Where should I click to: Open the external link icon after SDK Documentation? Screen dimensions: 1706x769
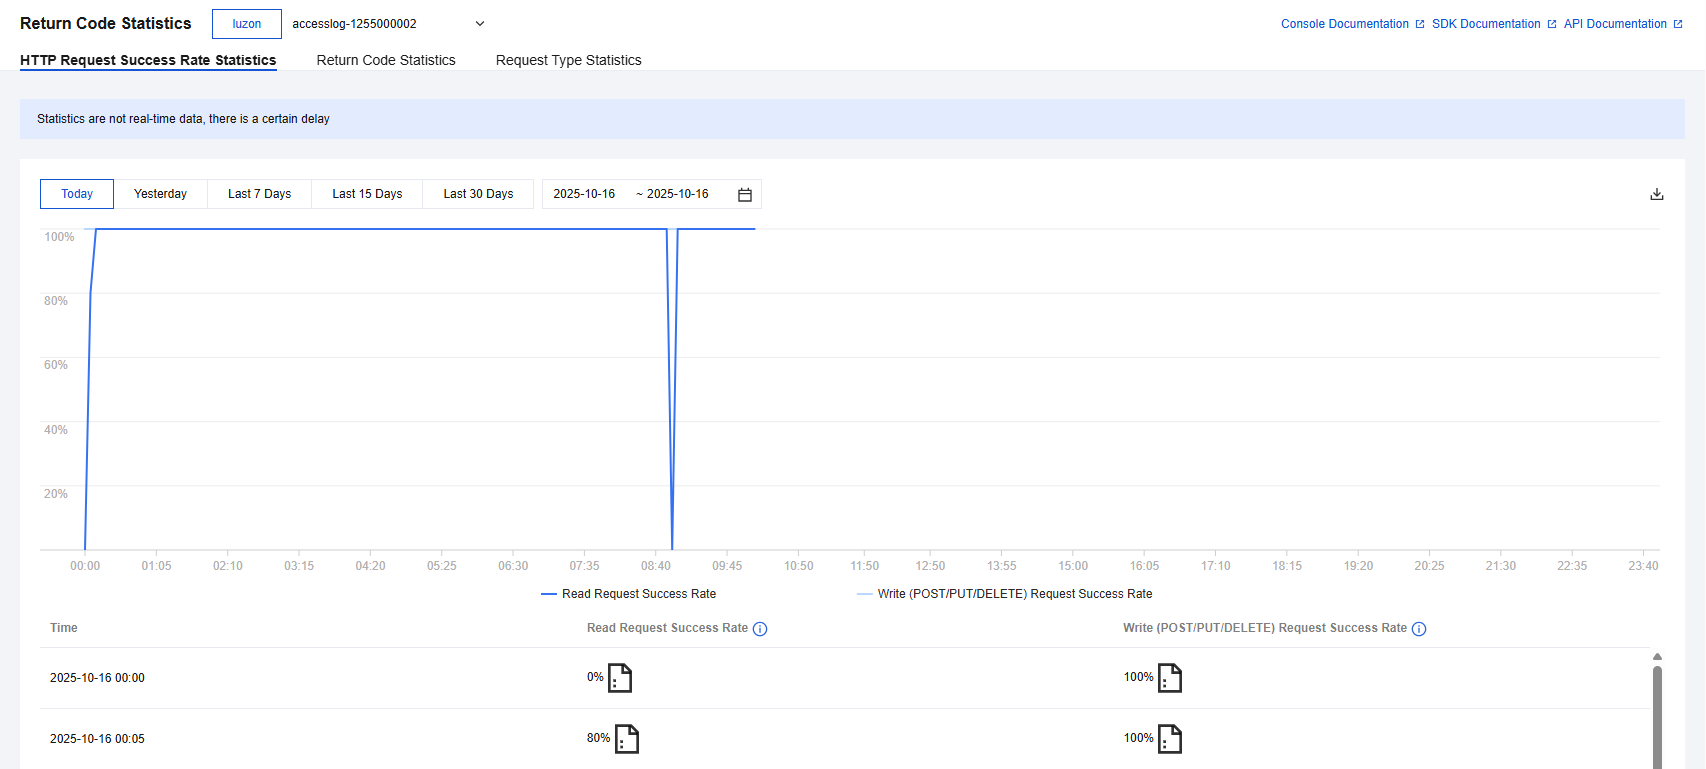(1552, 24)
